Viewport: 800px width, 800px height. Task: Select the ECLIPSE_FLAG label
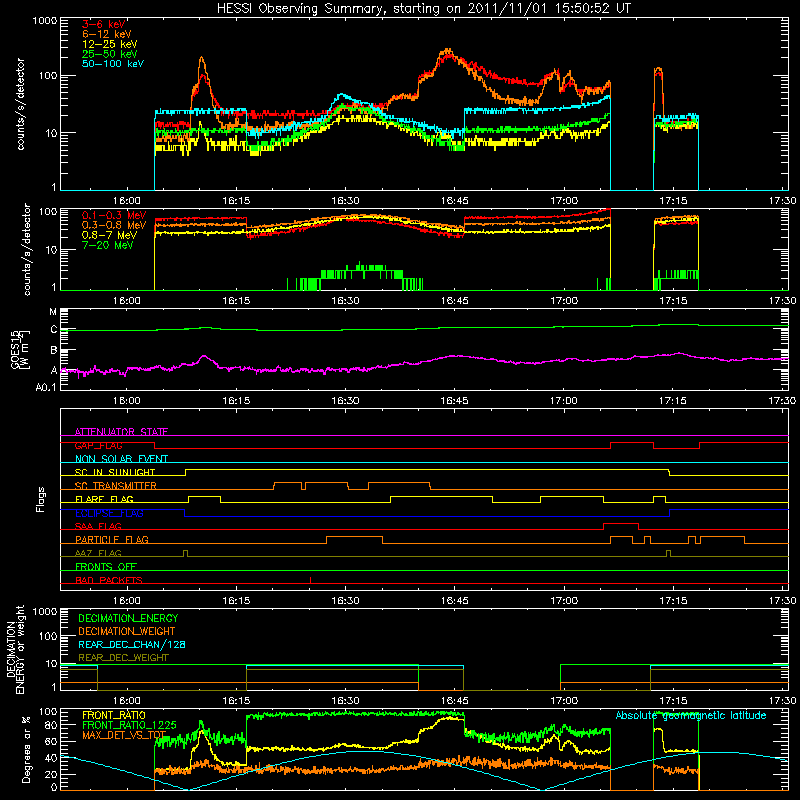pos(109,513)
